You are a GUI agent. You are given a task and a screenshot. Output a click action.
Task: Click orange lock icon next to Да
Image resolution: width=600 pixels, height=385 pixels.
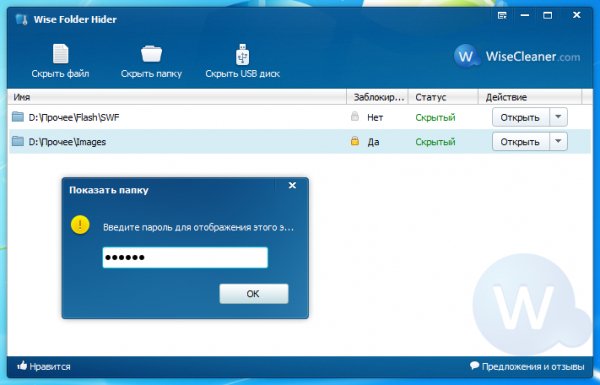pyautogui.click(x=355, y=141)
